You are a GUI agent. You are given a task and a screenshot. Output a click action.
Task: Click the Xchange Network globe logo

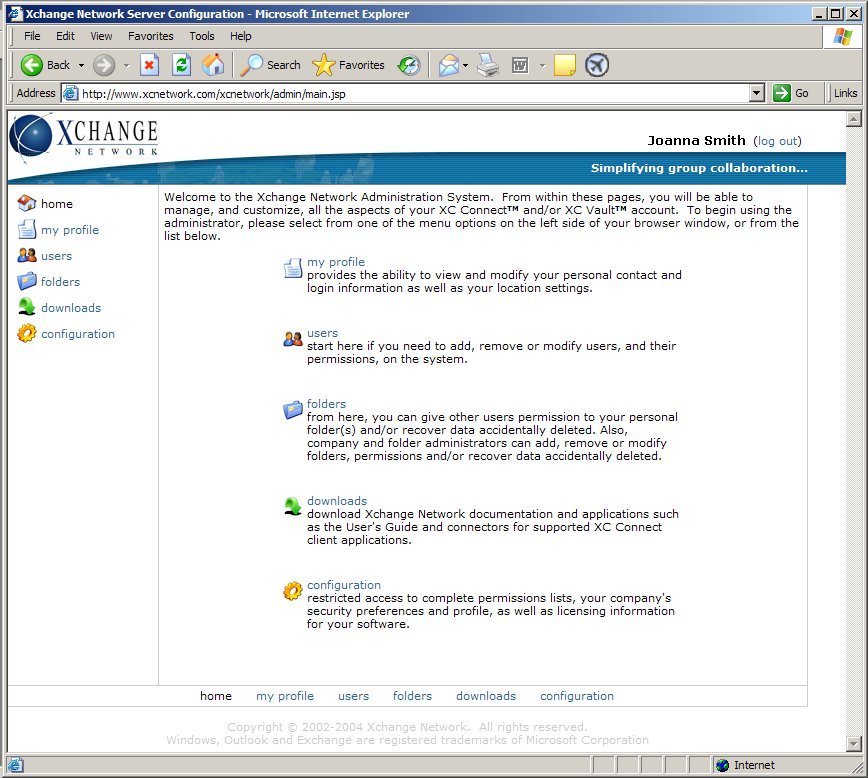coord(30,136)
